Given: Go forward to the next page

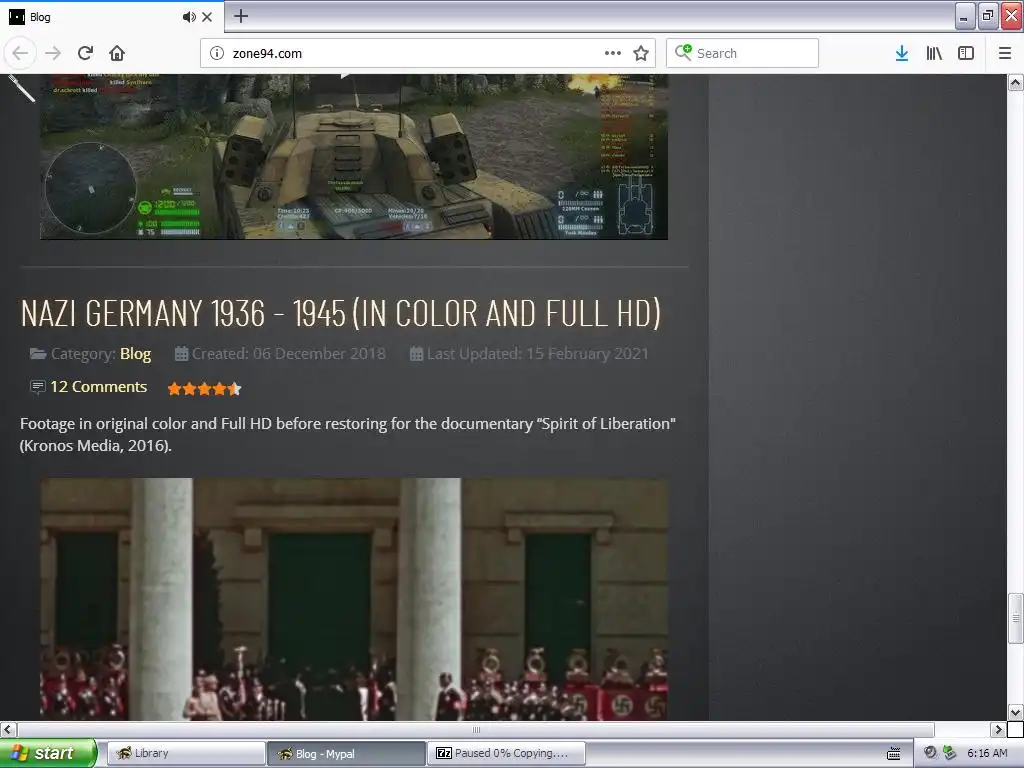Looking at the screenshot, I should pyautogui.click(x=53, y=53).
